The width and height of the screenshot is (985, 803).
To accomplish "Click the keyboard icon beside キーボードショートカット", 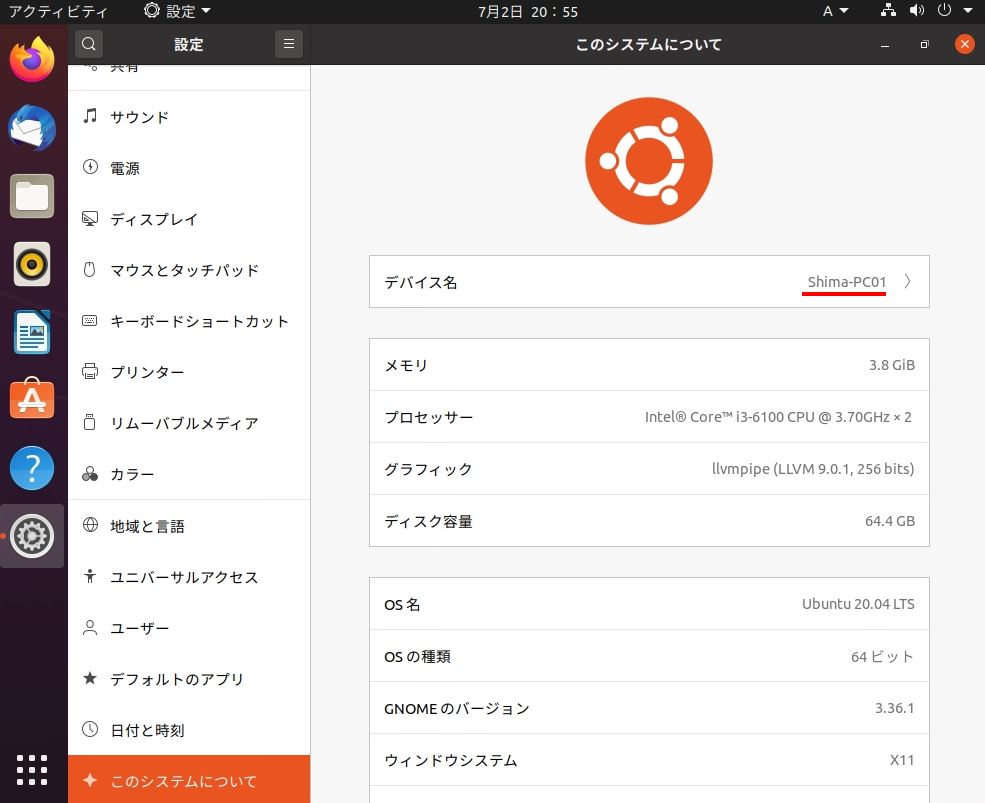I will [x=90, y=320].
